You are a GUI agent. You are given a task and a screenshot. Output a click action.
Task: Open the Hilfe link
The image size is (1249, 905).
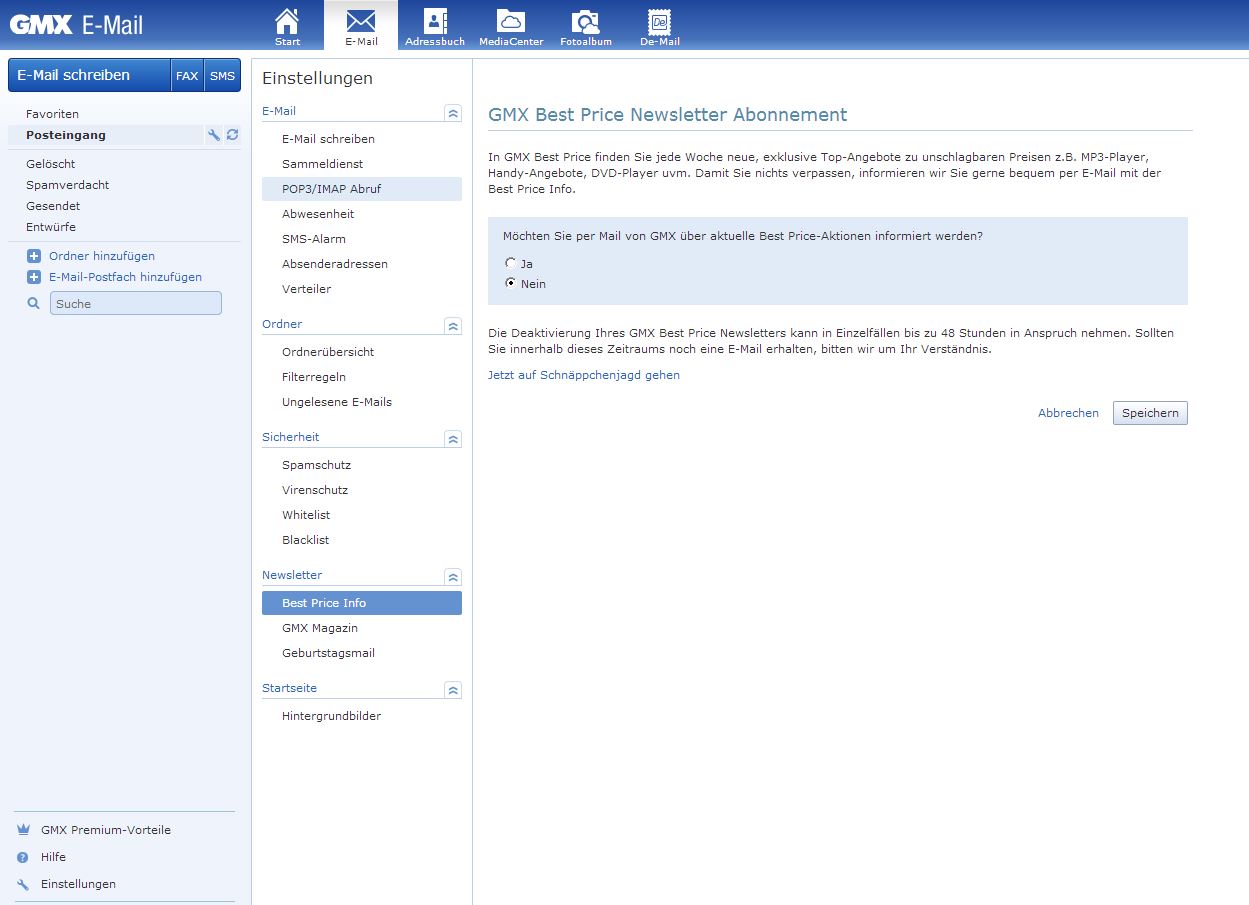(53, 857)
